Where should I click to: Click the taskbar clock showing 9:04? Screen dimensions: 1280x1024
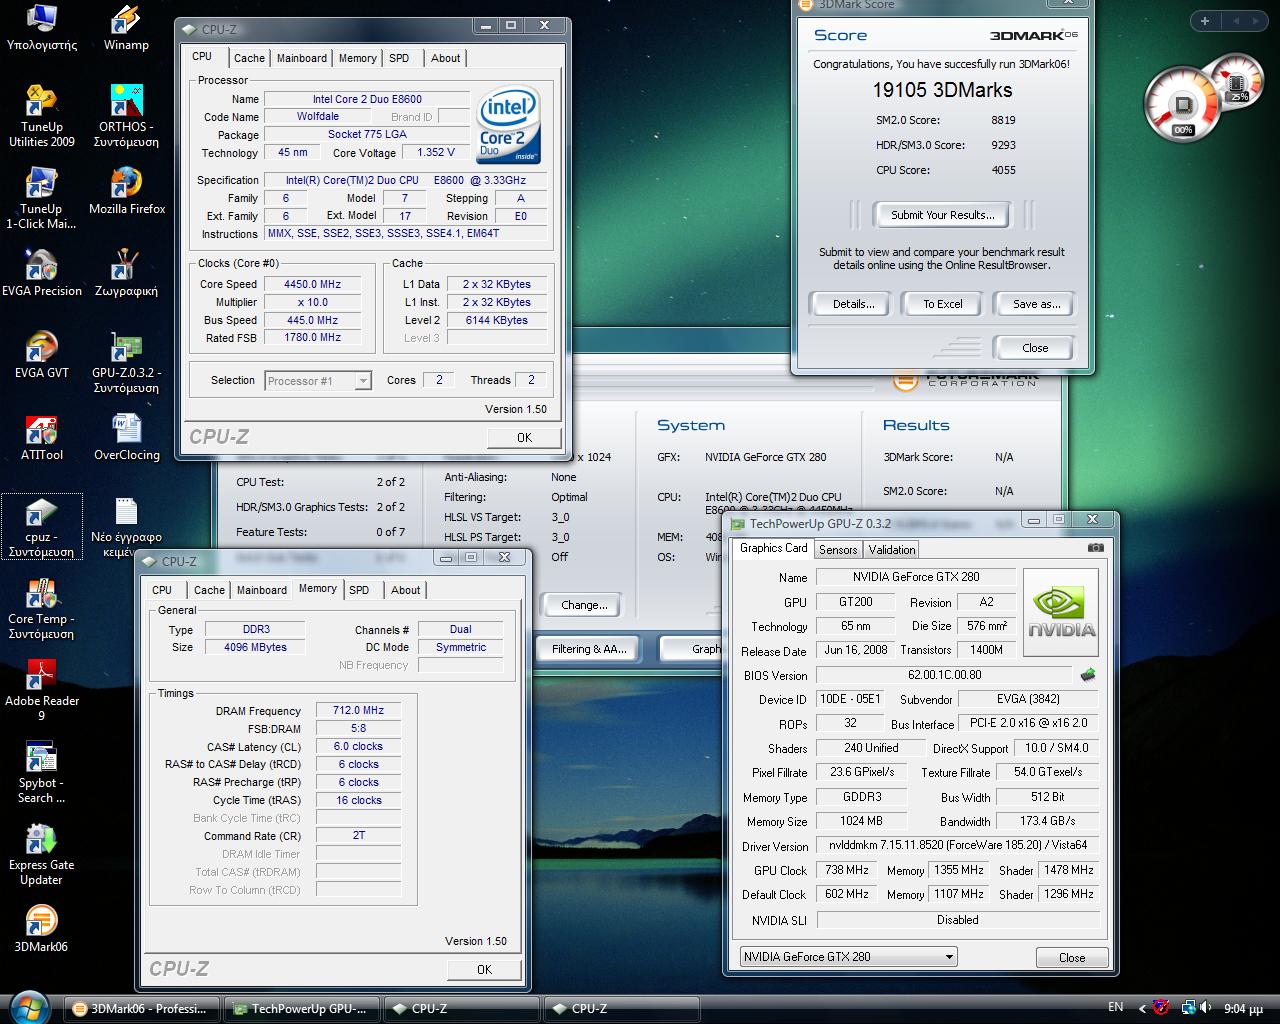pyautogui.click(x=1244, y=1008)
